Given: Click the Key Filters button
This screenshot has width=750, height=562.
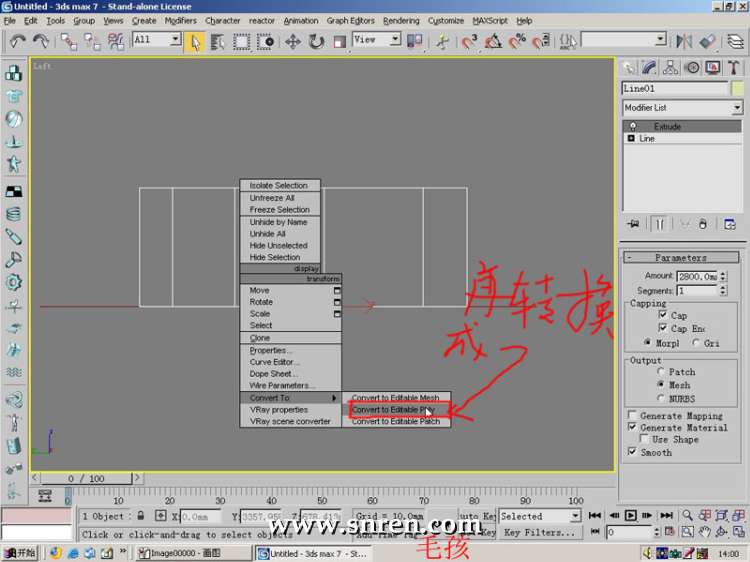Looking at the screenshot, I should pos(539,532).
